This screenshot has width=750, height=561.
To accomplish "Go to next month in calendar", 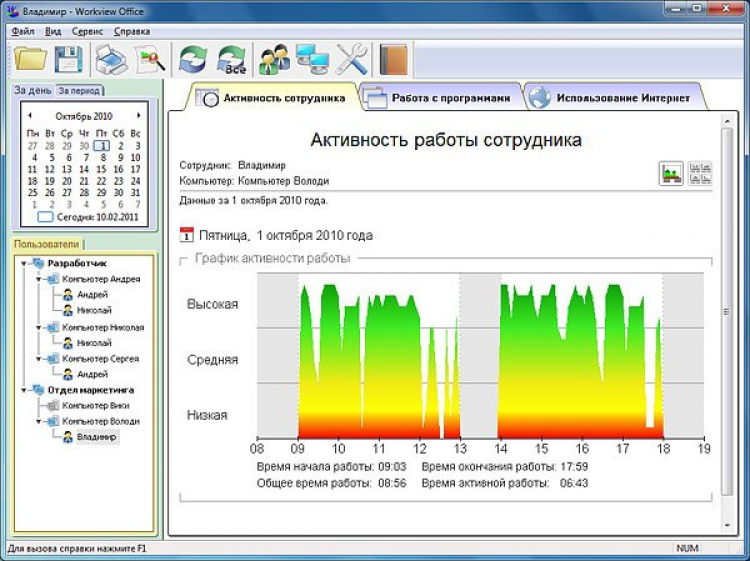I will 139,115.
